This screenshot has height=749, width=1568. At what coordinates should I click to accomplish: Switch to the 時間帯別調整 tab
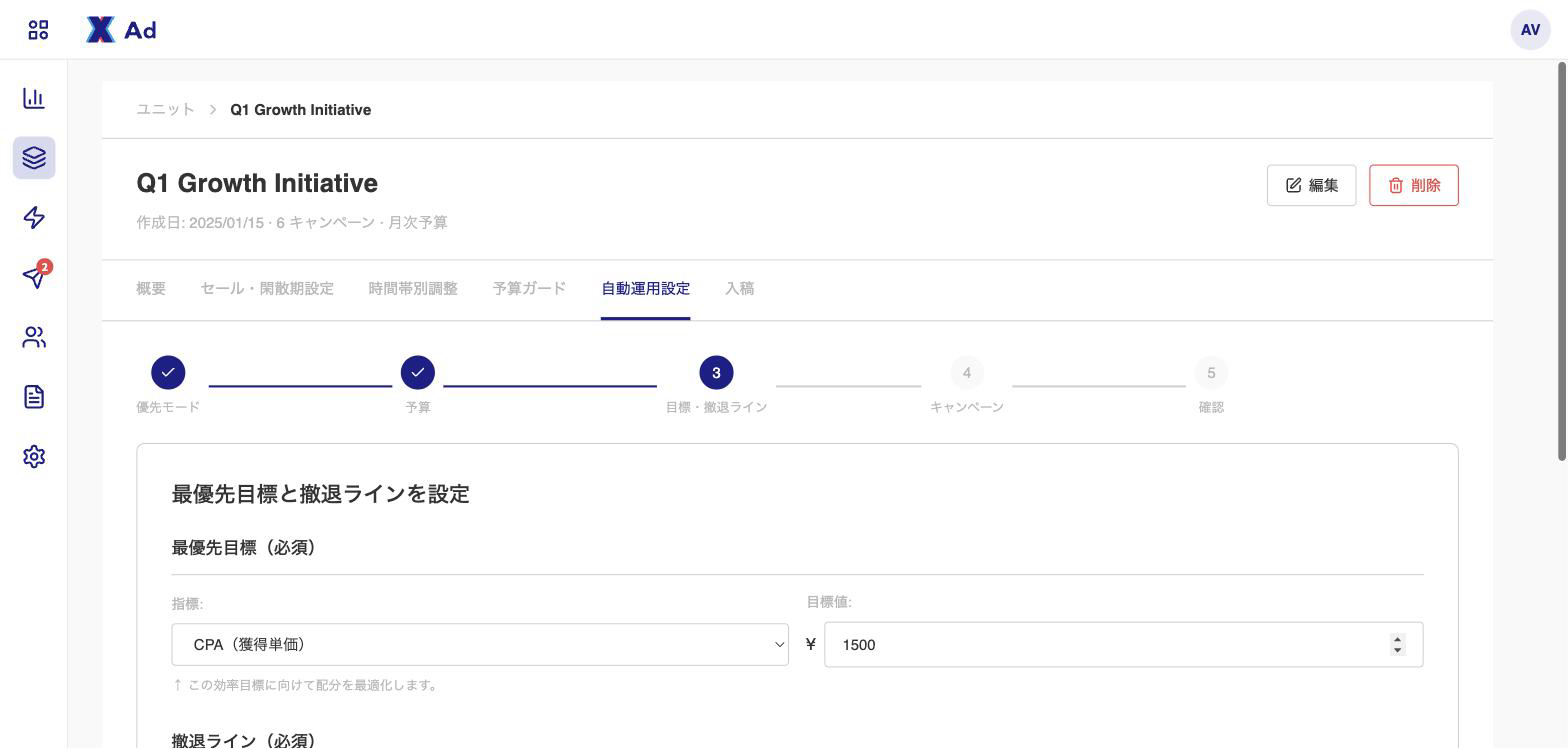tap(413, 289)
